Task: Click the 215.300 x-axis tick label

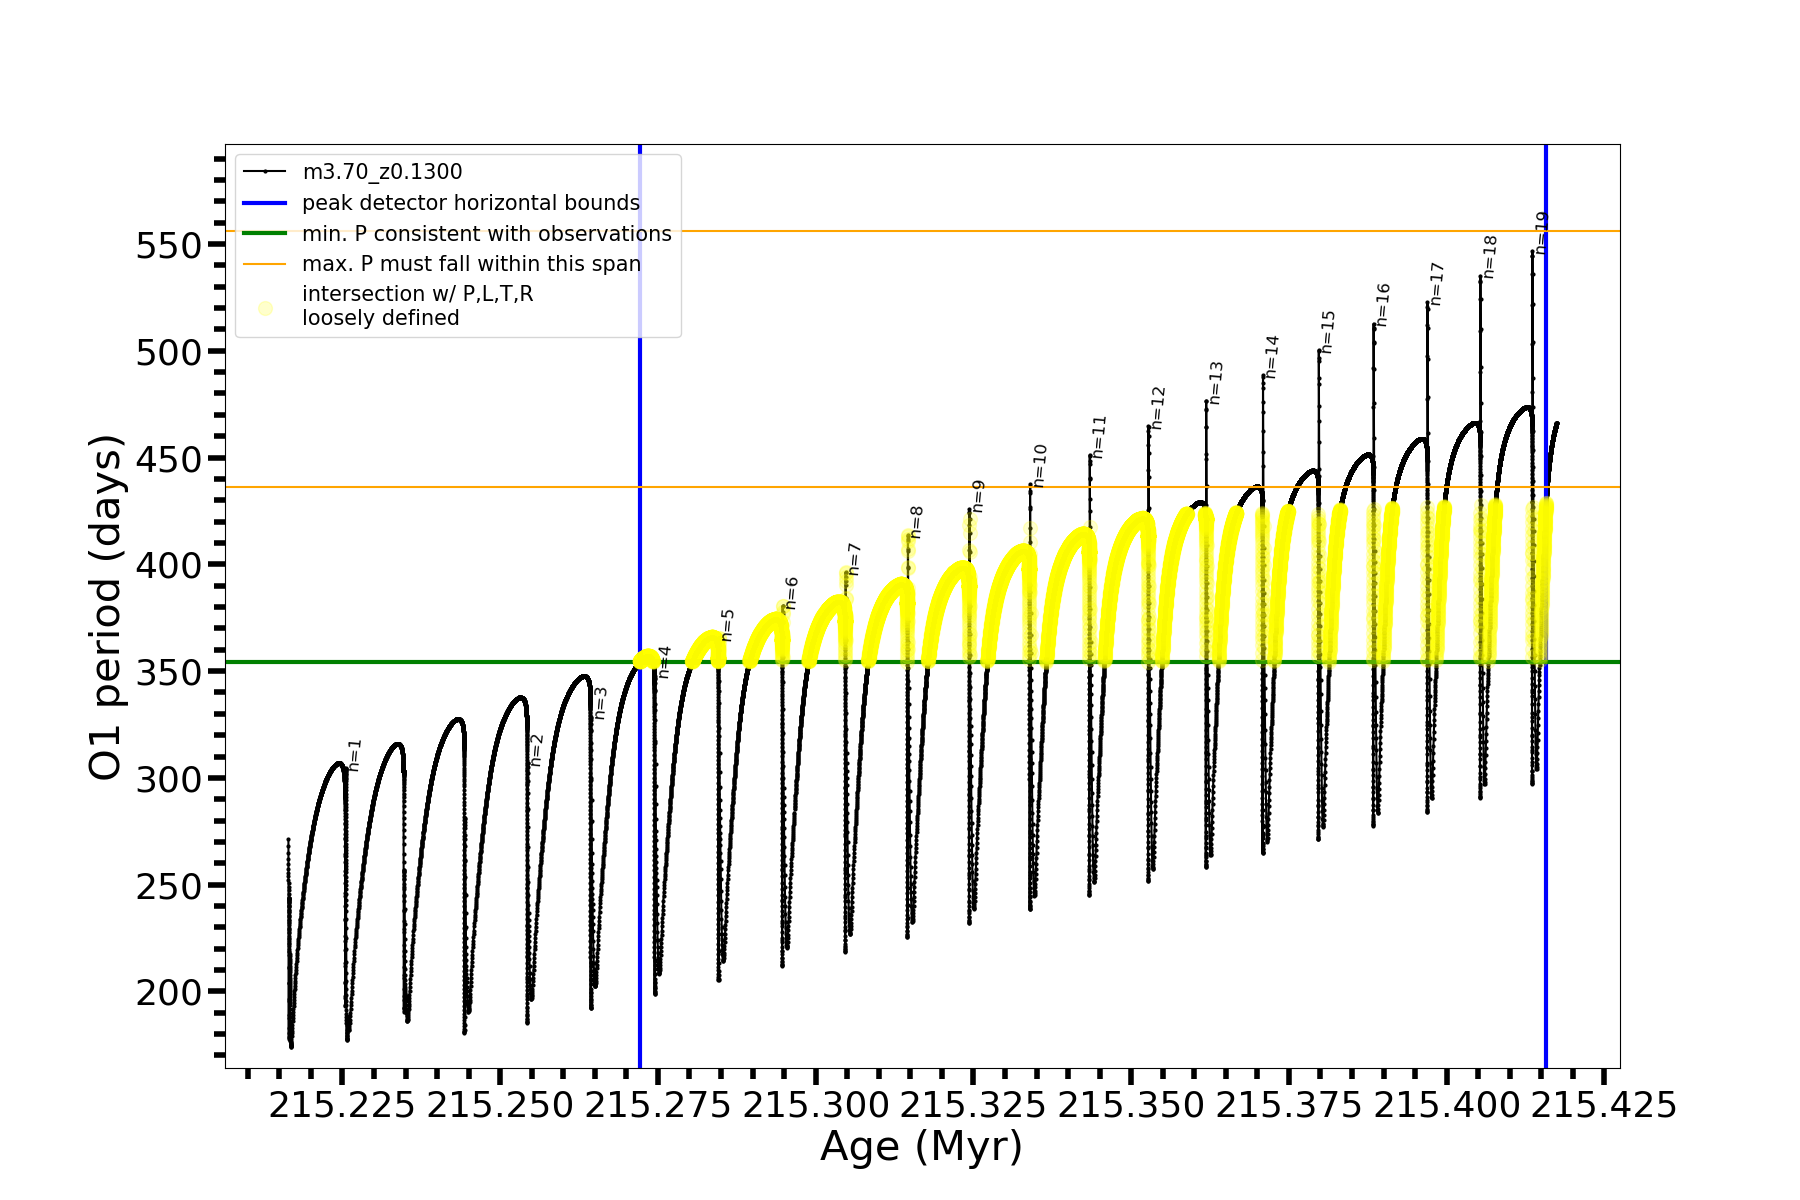Action: coord(815,1105)
